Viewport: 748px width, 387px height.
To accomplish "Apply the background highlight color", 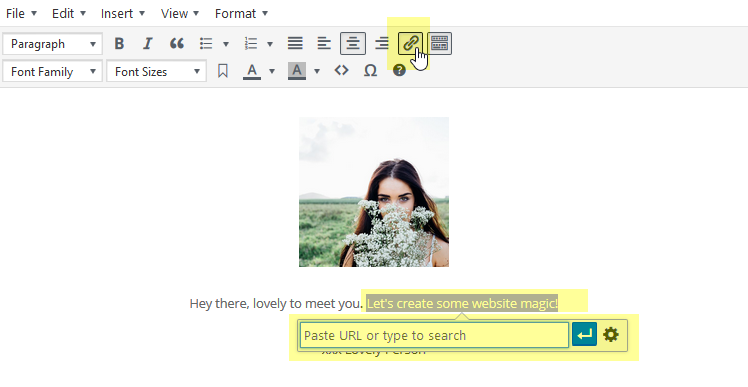I will pos(297,71).
